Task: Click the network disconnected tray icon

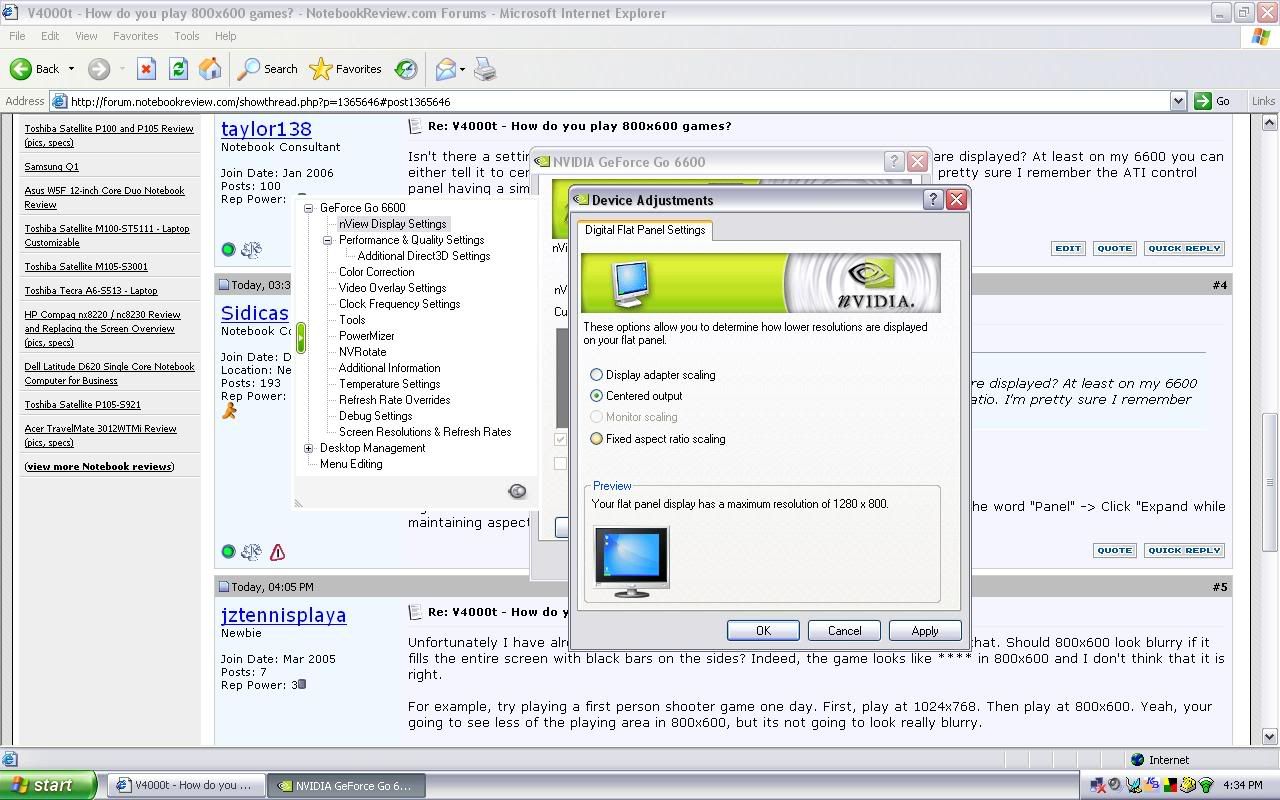Action: point(1098,785)
